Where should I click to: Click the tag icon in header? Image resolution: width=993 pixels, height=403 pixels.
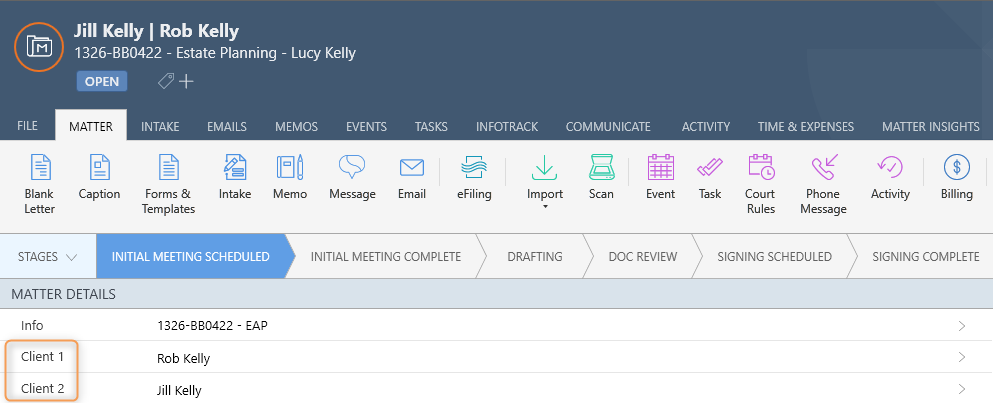coord(166,81)
